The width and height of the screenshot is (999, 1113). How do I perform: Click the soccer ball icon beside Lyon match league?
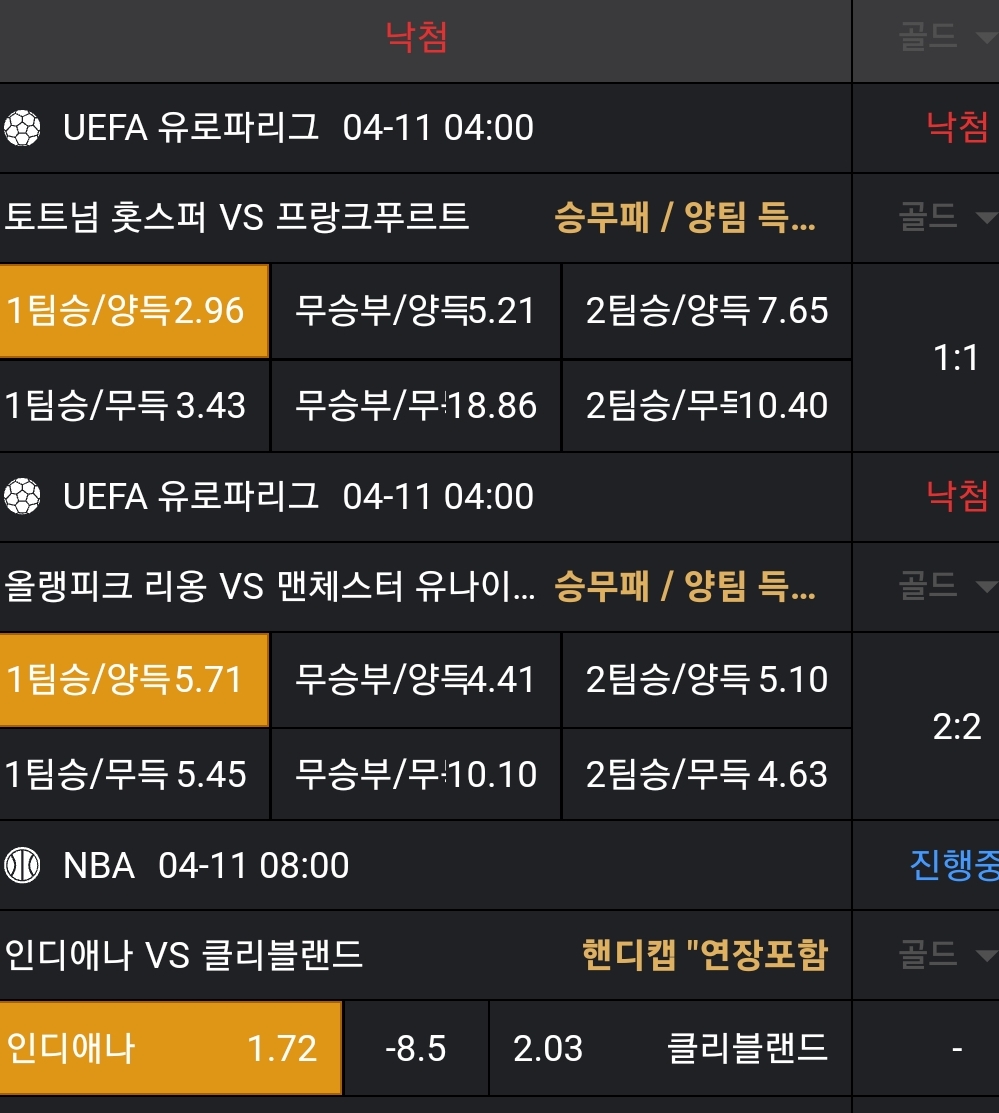point(22,497)
